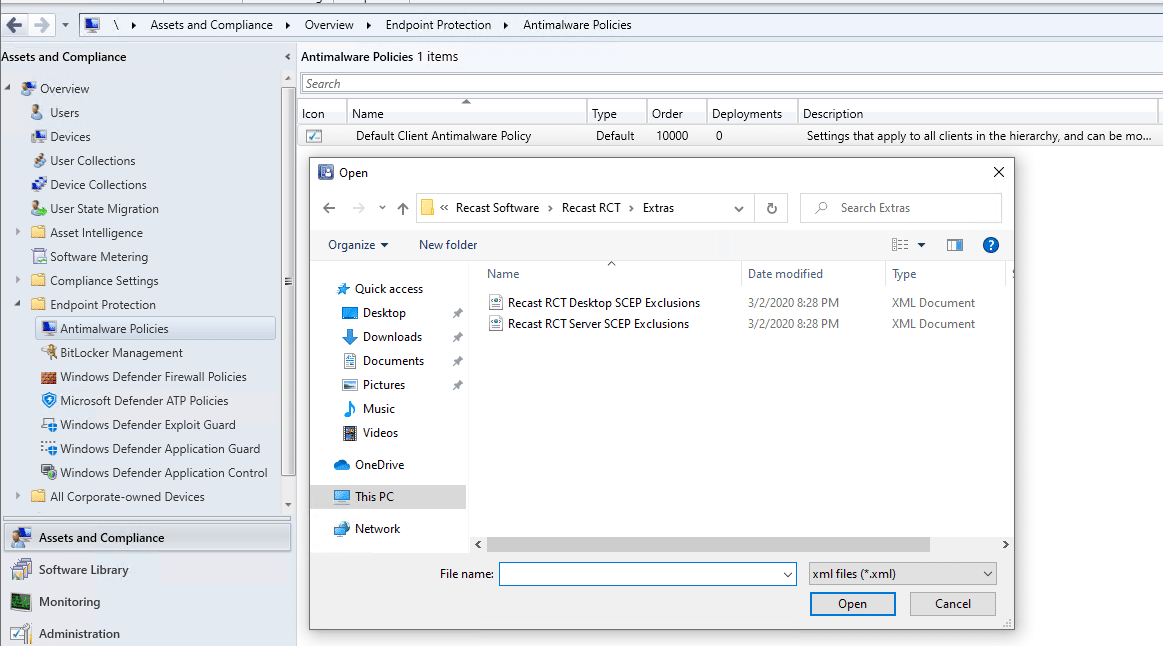
Task: Unpin Downloads from Quick access
Action: click(457, 336)
